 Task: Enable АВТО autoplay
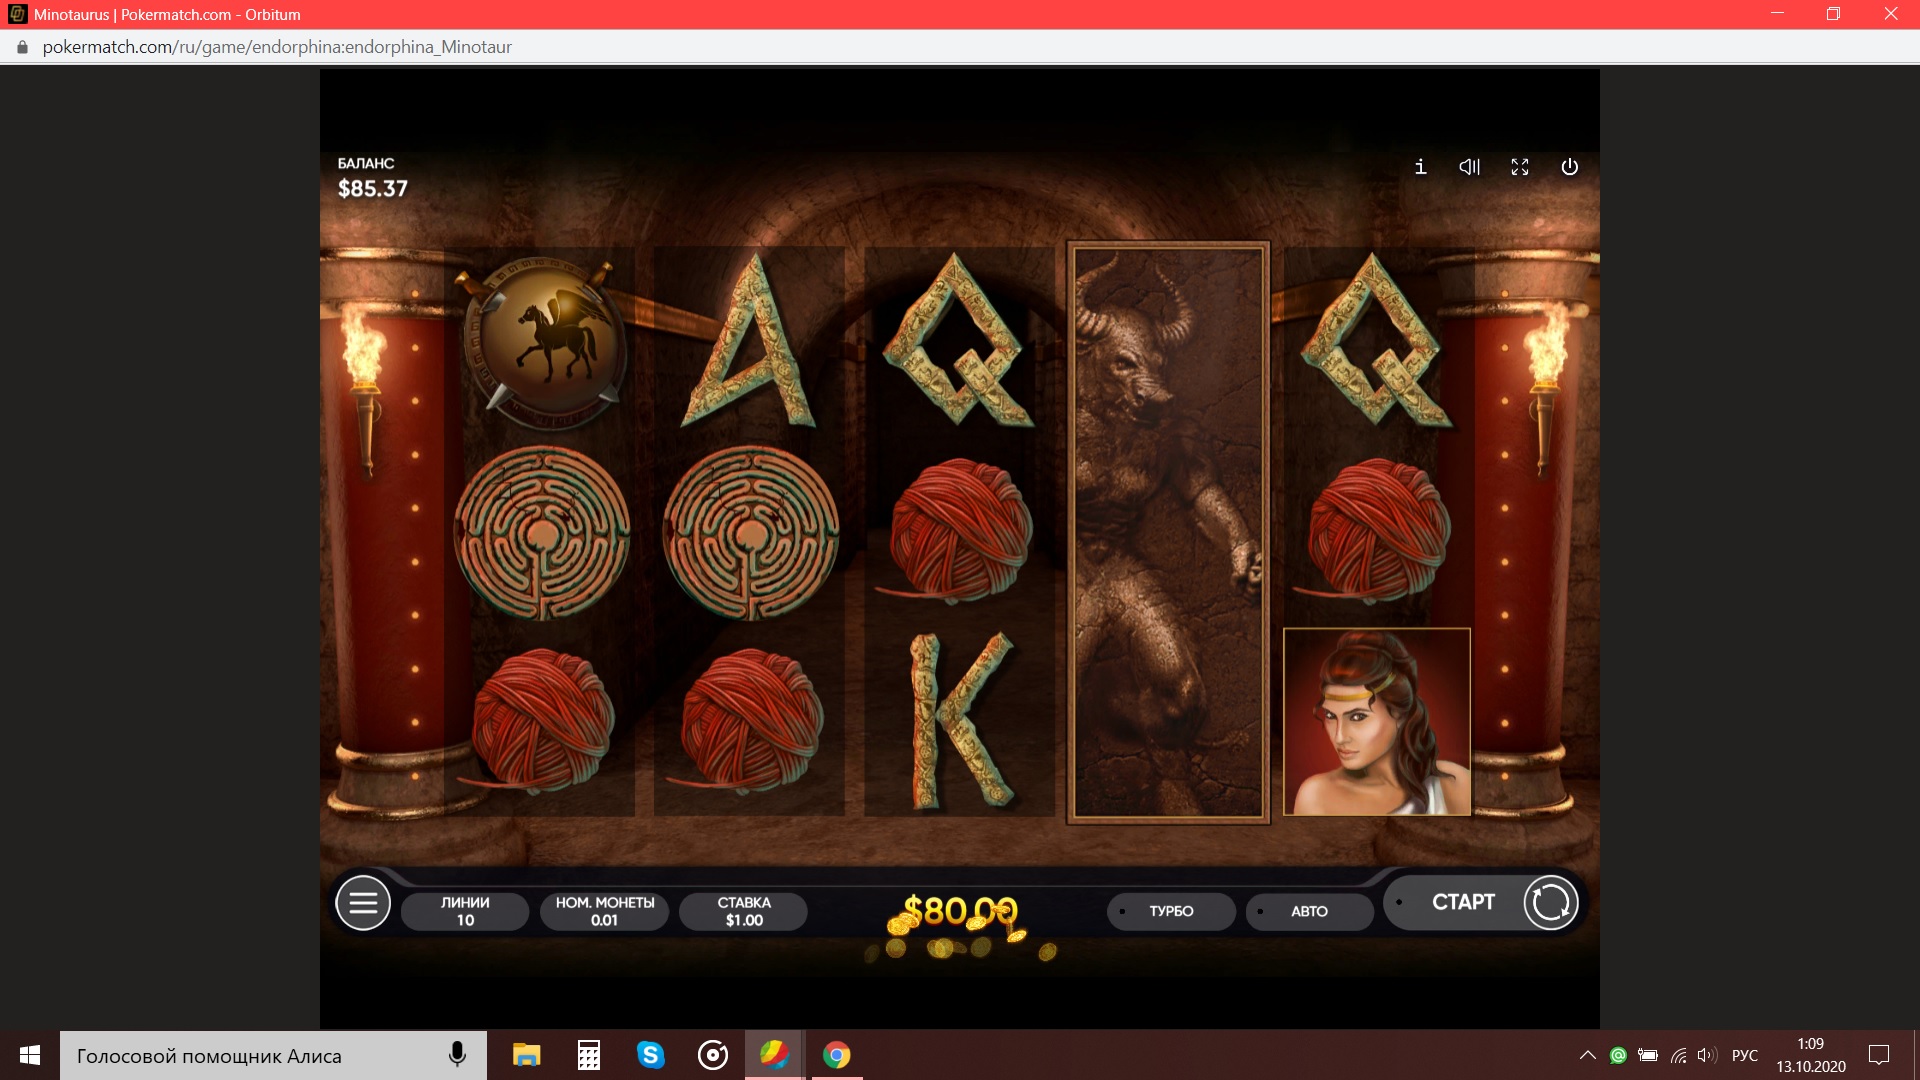tap(1309, 911)
